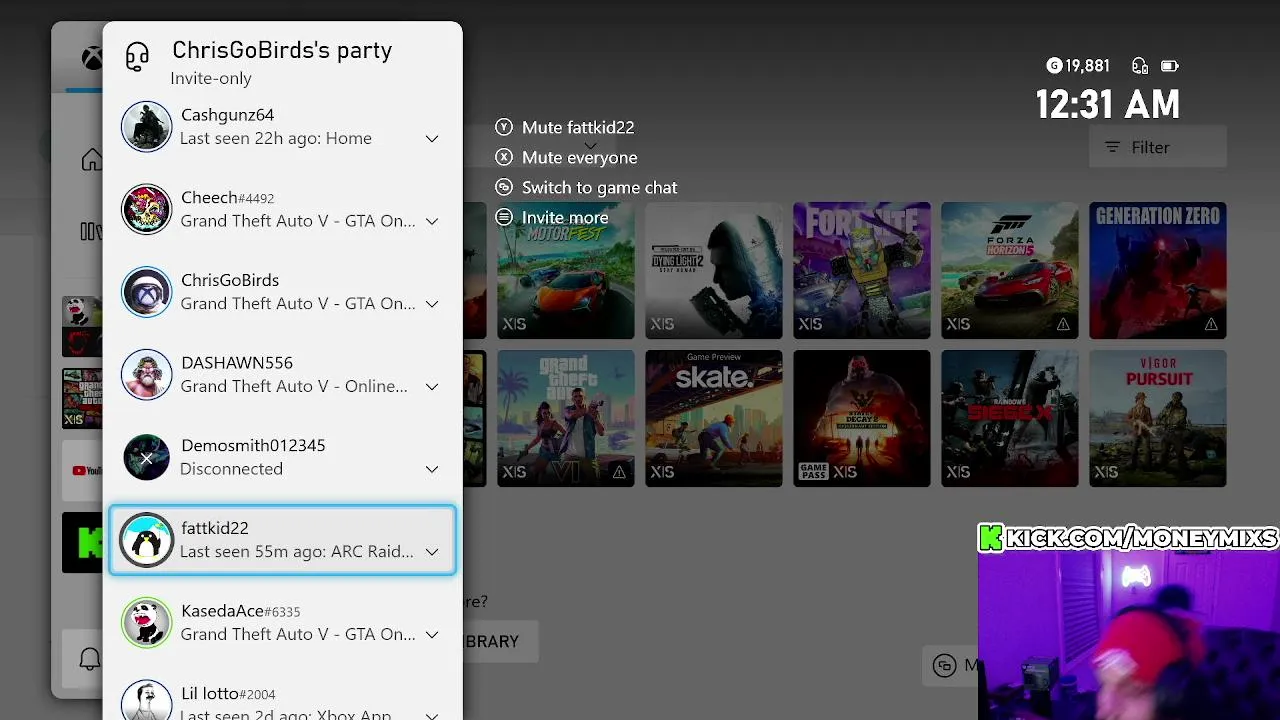The height and width of the screenshot is (720, 1280).
Task: Click the Y button Mute fattkid22 icon
Action: [504, 127]
